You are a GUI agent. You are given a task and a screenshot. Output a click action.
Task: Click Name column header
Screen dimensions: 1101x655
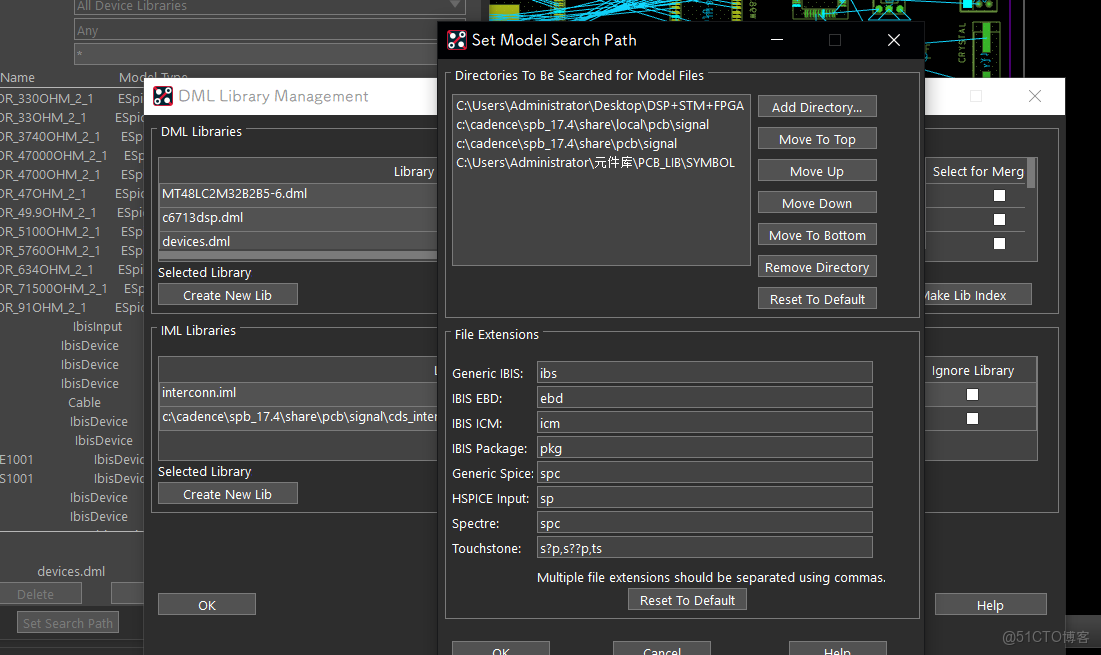[18, 77]
